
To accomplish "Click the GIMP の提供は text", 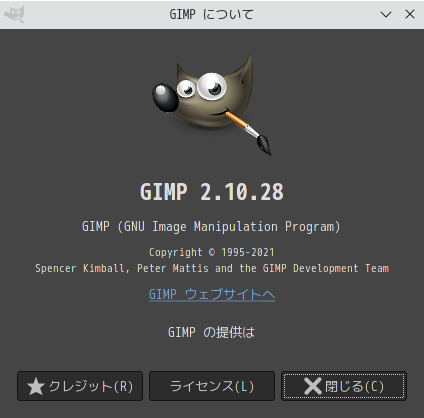I will [211, 332].
